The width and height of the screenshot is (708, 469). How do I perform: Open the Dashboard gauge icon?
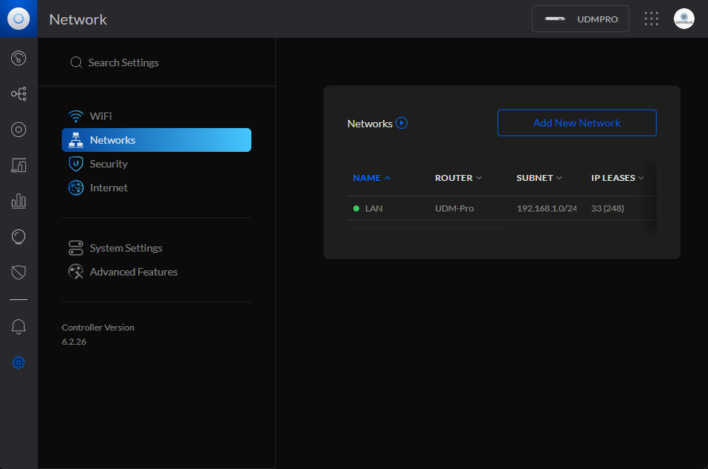18,58
